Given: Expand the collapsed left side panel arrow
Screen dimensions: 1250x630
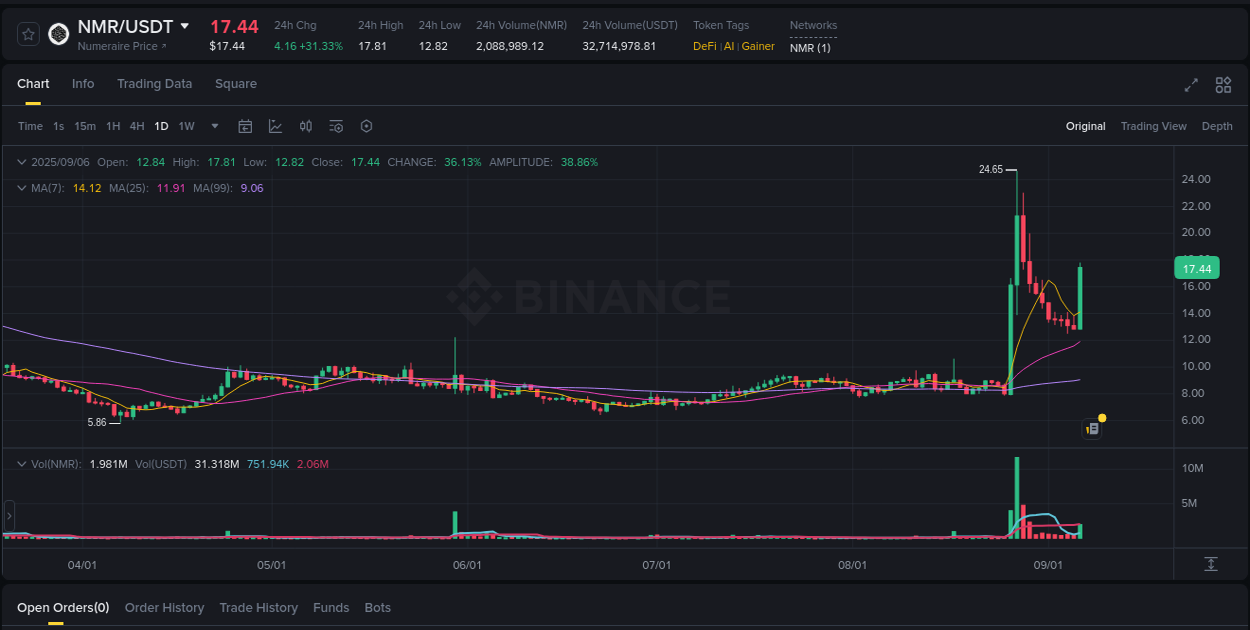Looking at the screenshot, I should [x=8, y=516].
